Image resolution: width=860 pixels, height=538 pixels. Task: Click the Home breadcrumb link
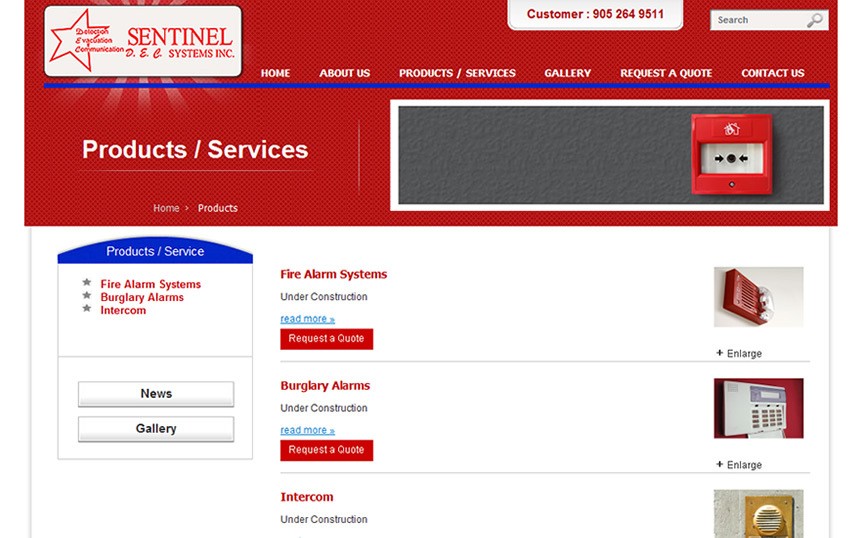coord(166,208)
